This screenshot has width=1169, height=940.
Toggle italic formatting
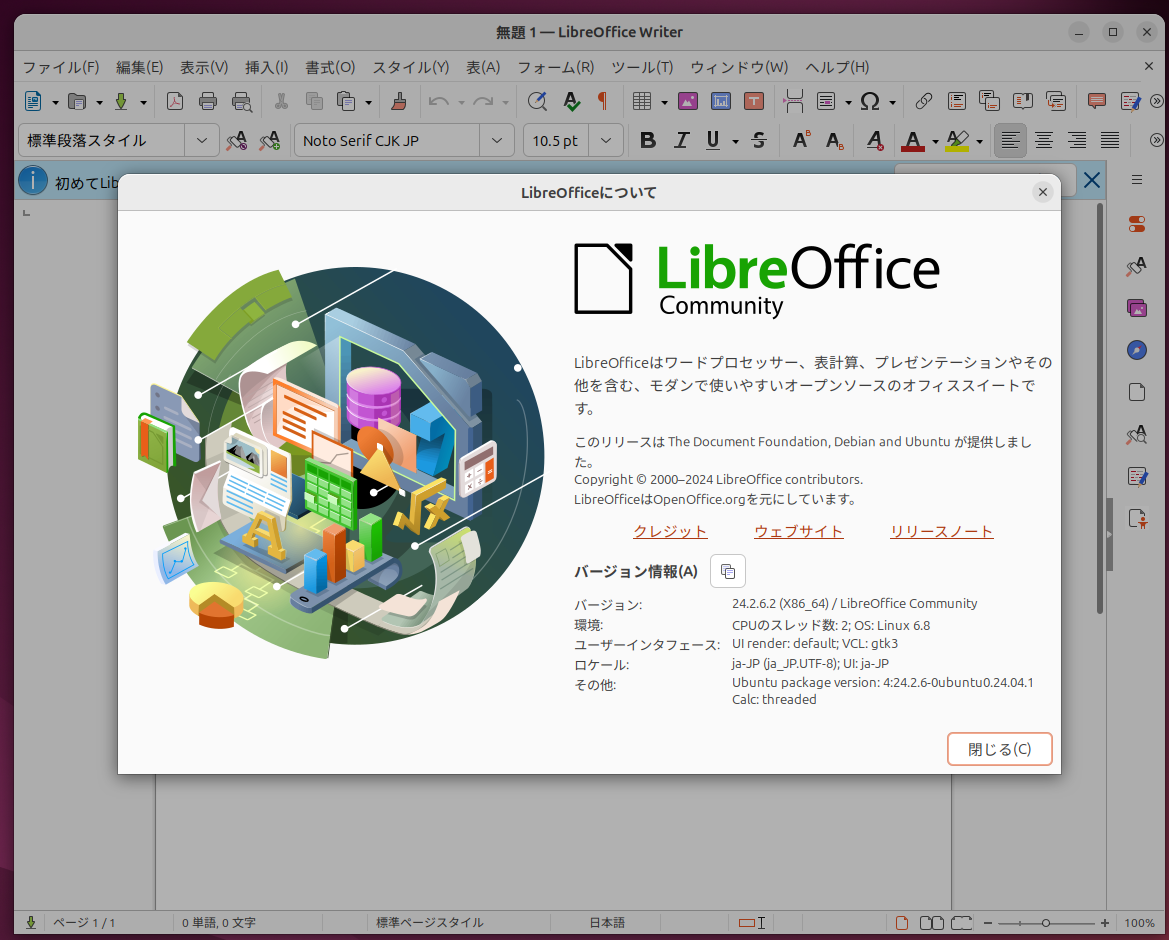(x=681, y=141)
